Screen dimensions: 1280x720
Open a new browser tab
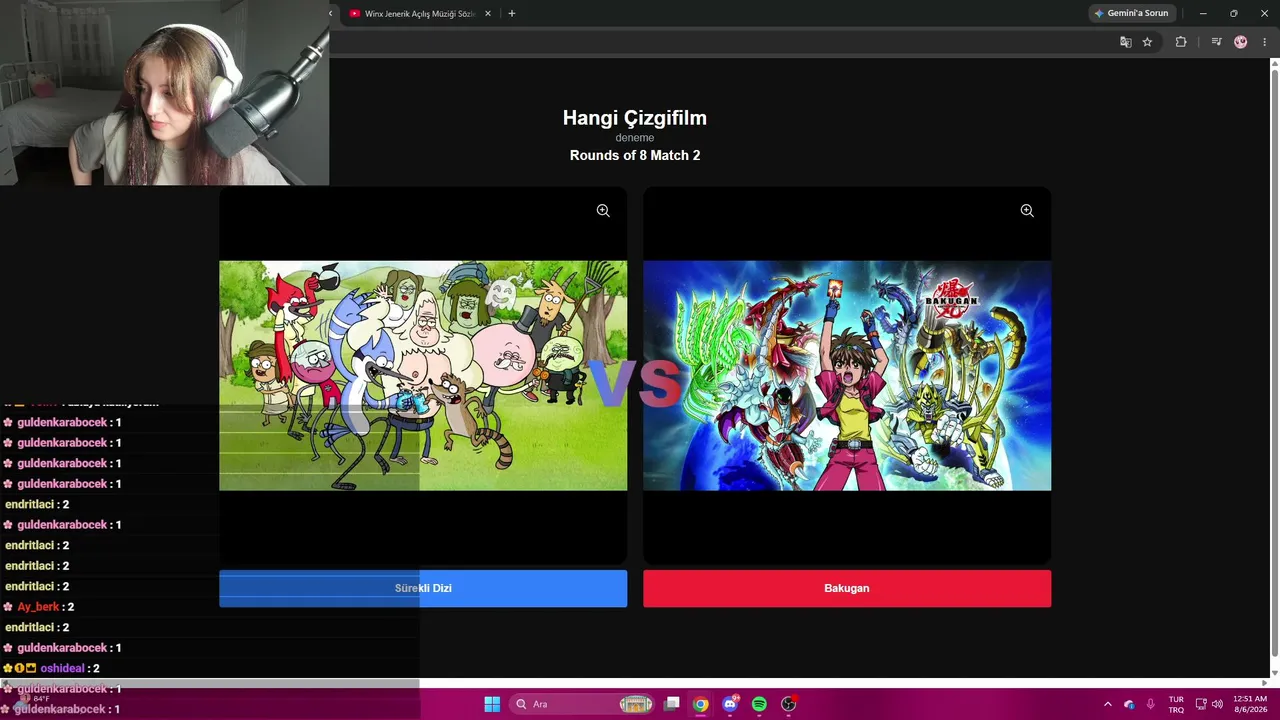click(x=512, y=14)
